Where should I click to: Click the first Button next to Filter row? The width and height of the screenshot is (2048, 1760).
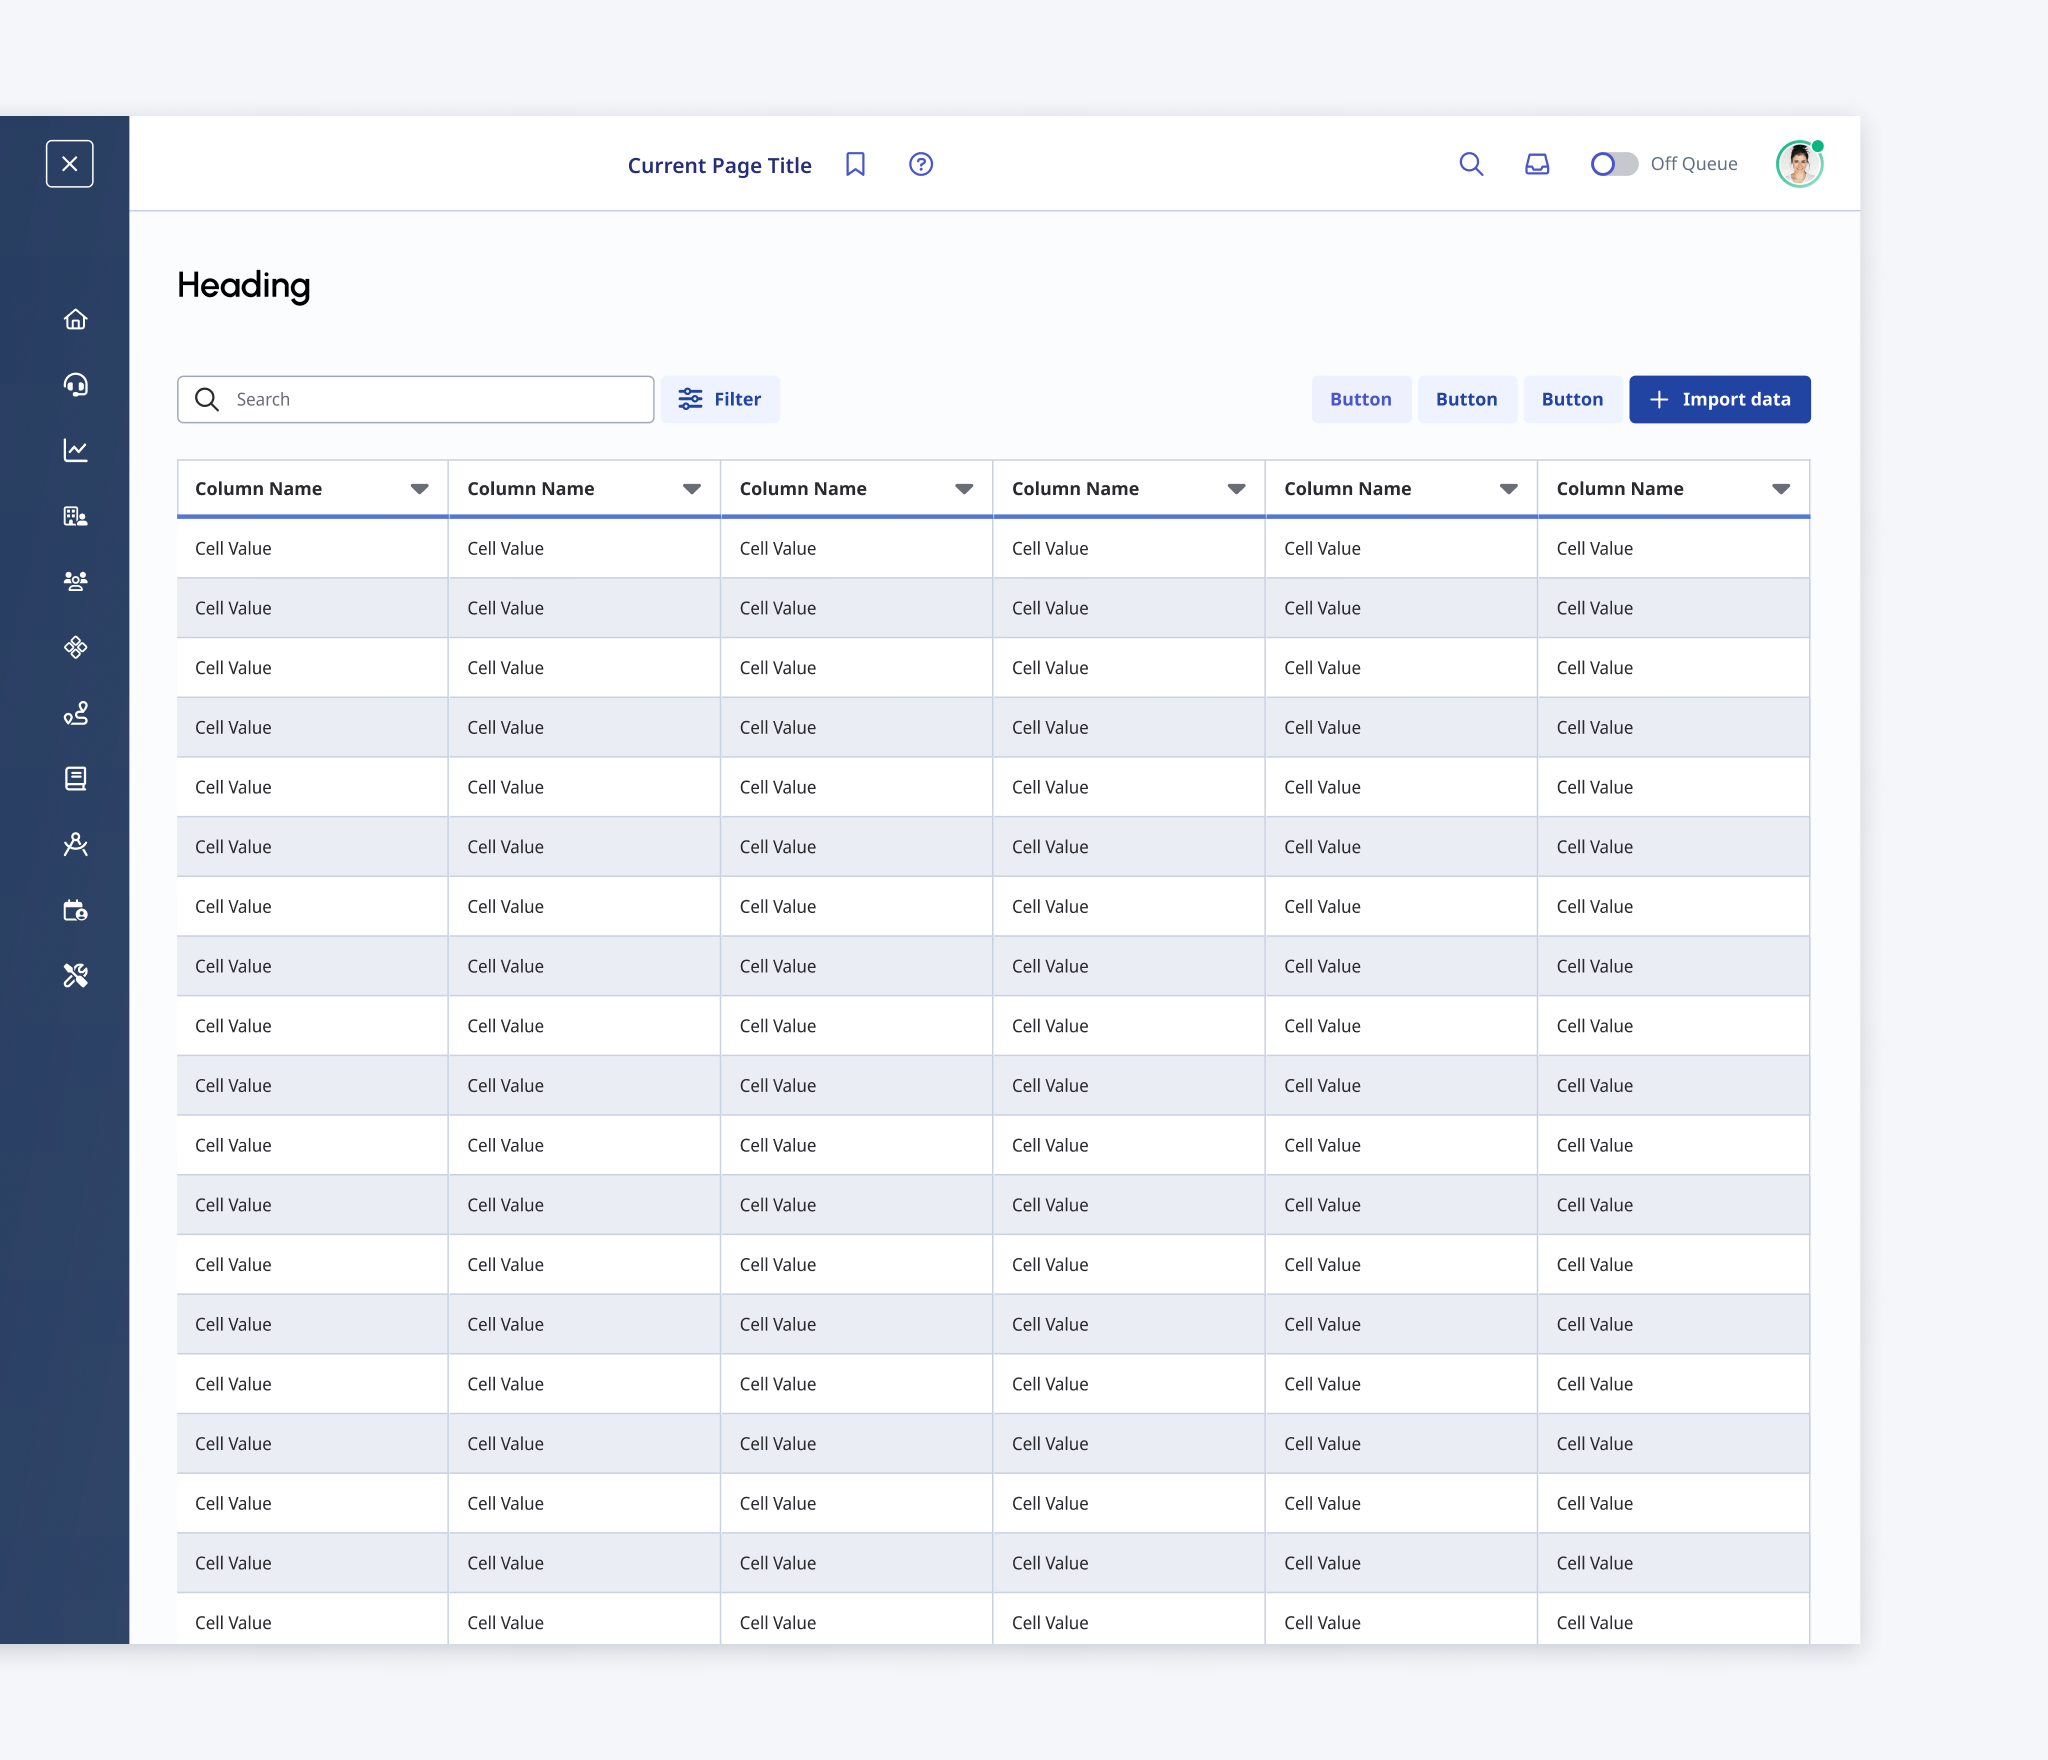(x=1360, y=399)
